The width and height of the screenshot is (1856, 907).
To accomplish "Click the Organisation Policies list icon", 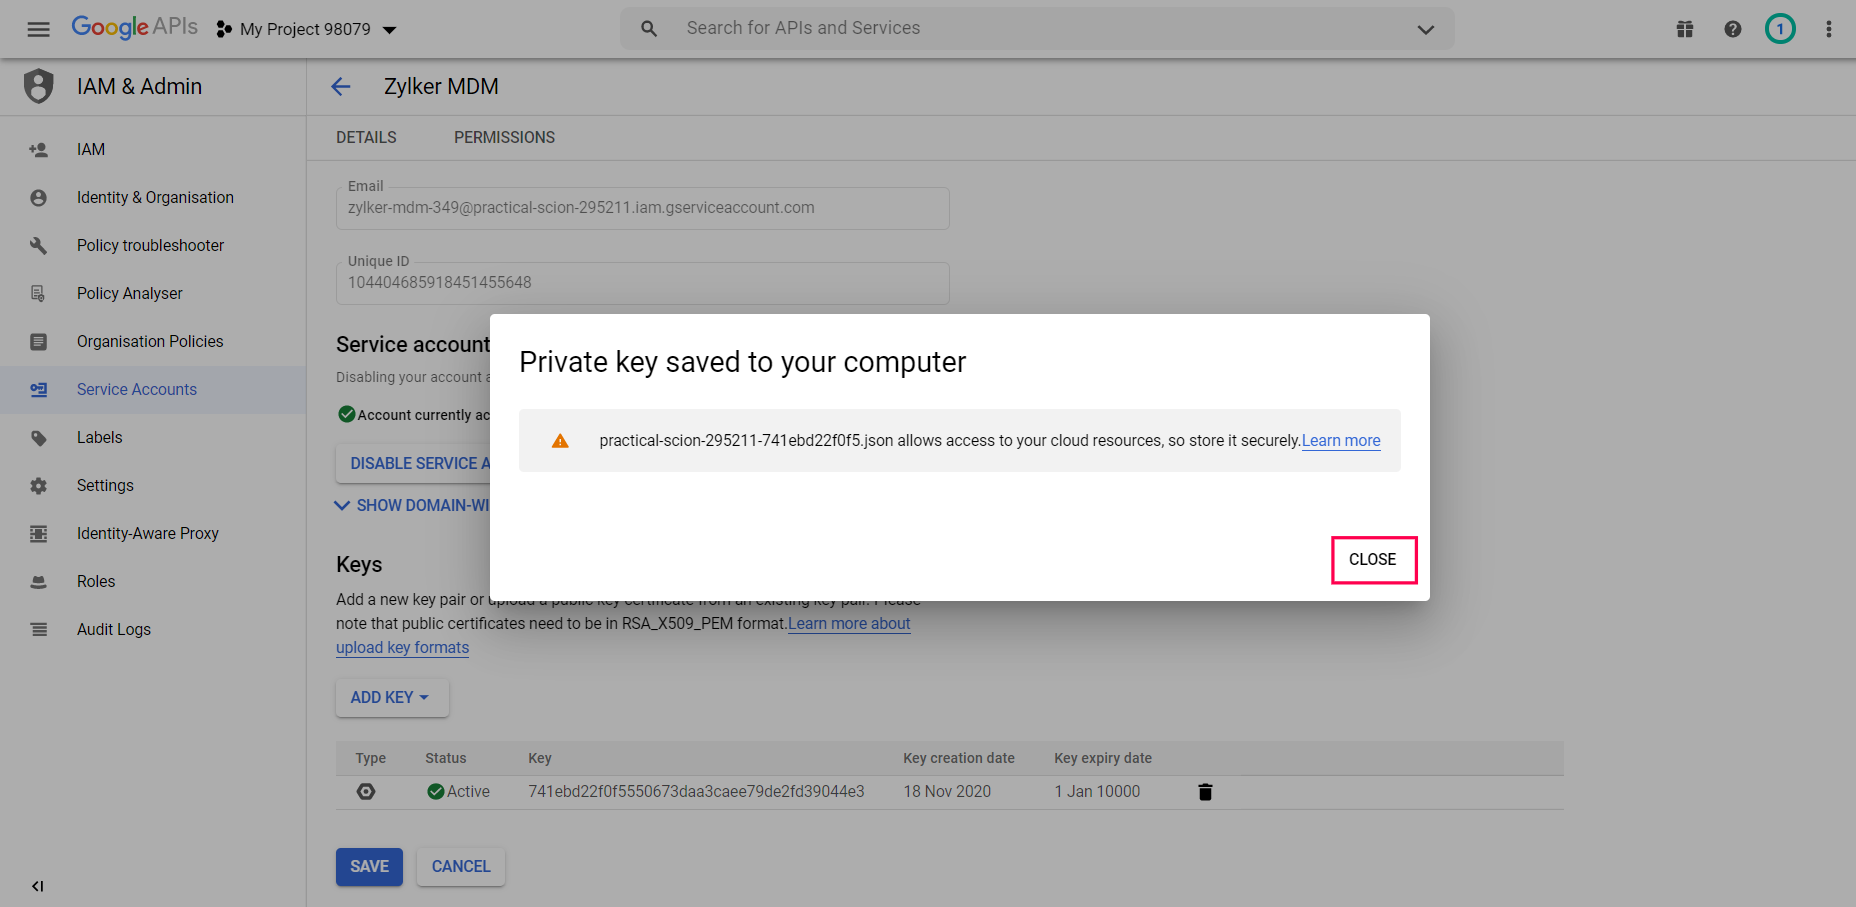I will [x=38, y=342].
